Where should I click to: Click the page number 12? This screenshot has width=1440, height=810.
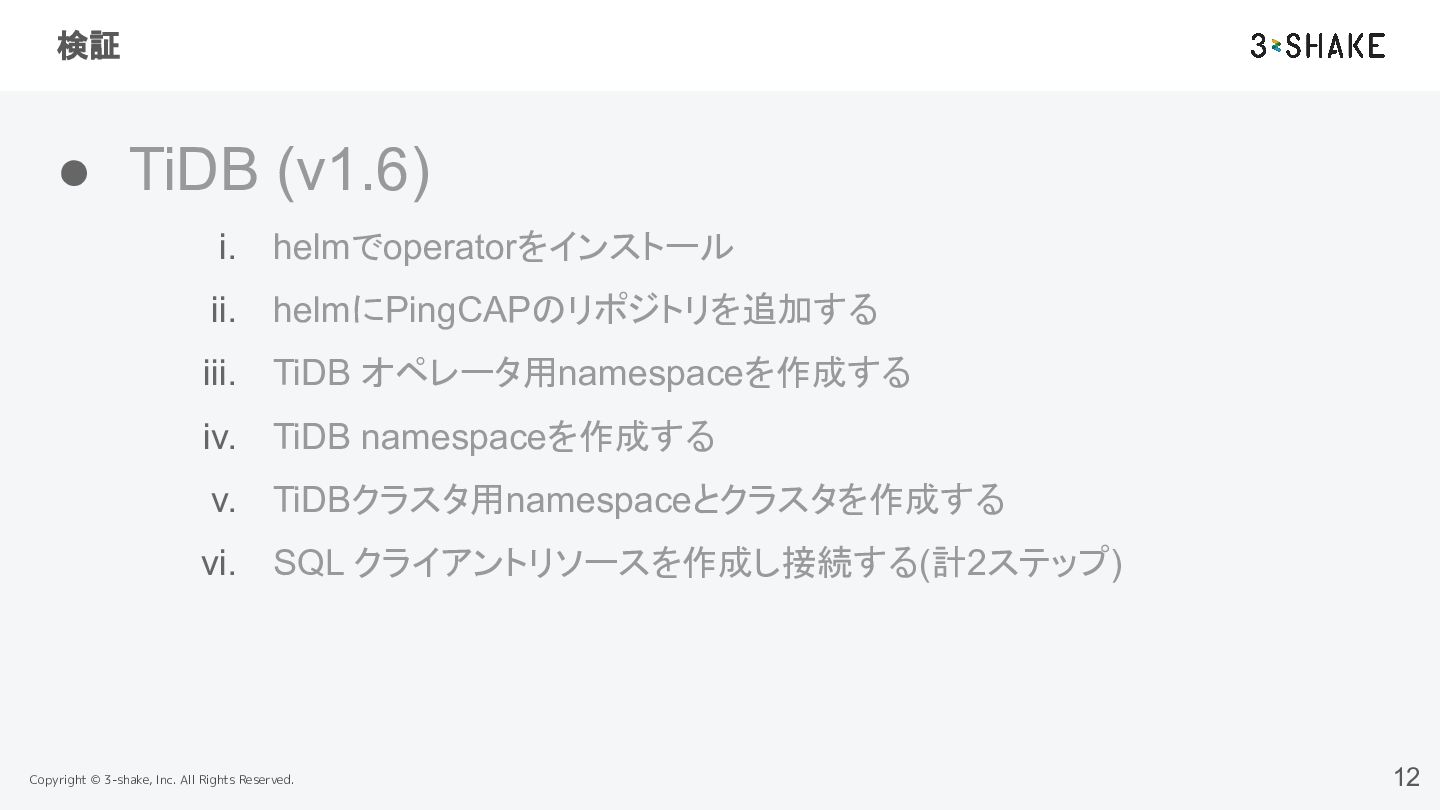(x=1406, y=777)
